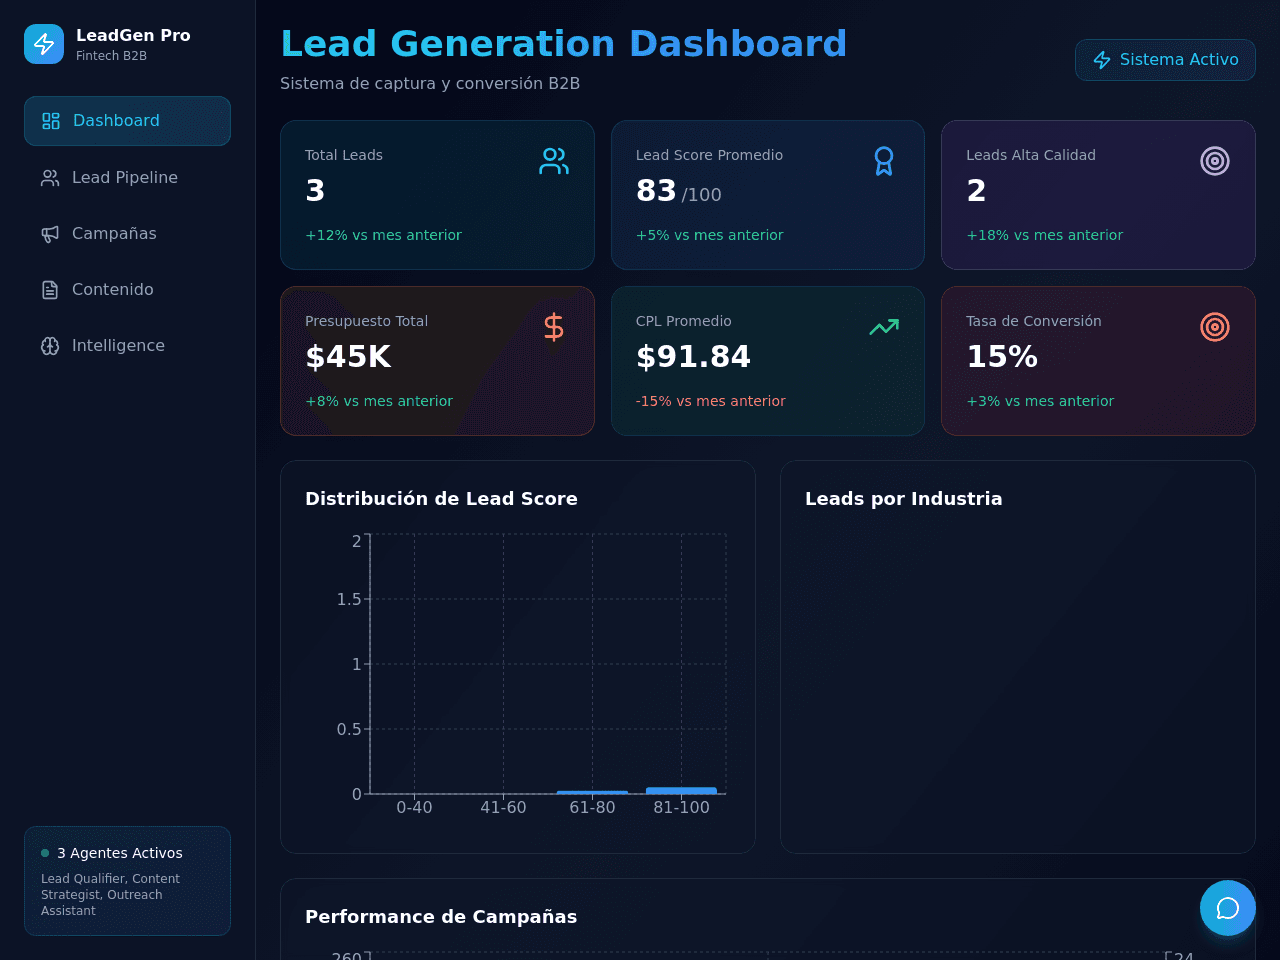This screenshot has height=960, width=1280.
Task: Click the 61-80 bar in Lead Score chart
Action: [592, 793]
